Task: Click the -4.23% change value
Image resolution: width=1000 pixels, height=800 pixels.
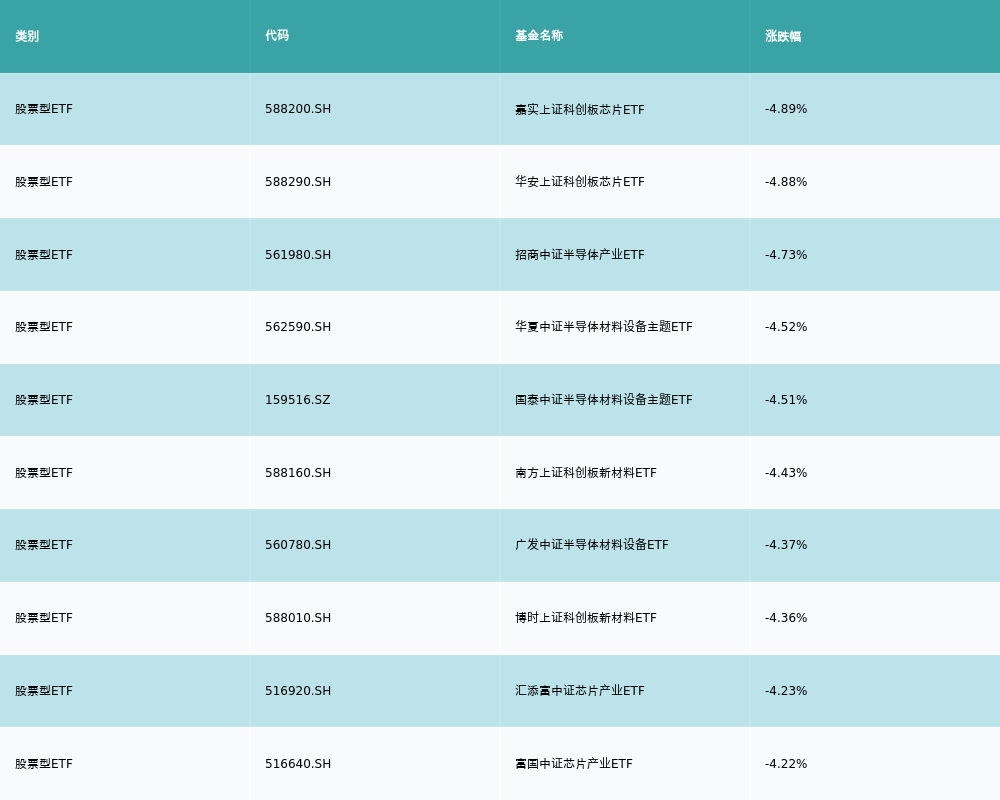Action: (786, 691)
